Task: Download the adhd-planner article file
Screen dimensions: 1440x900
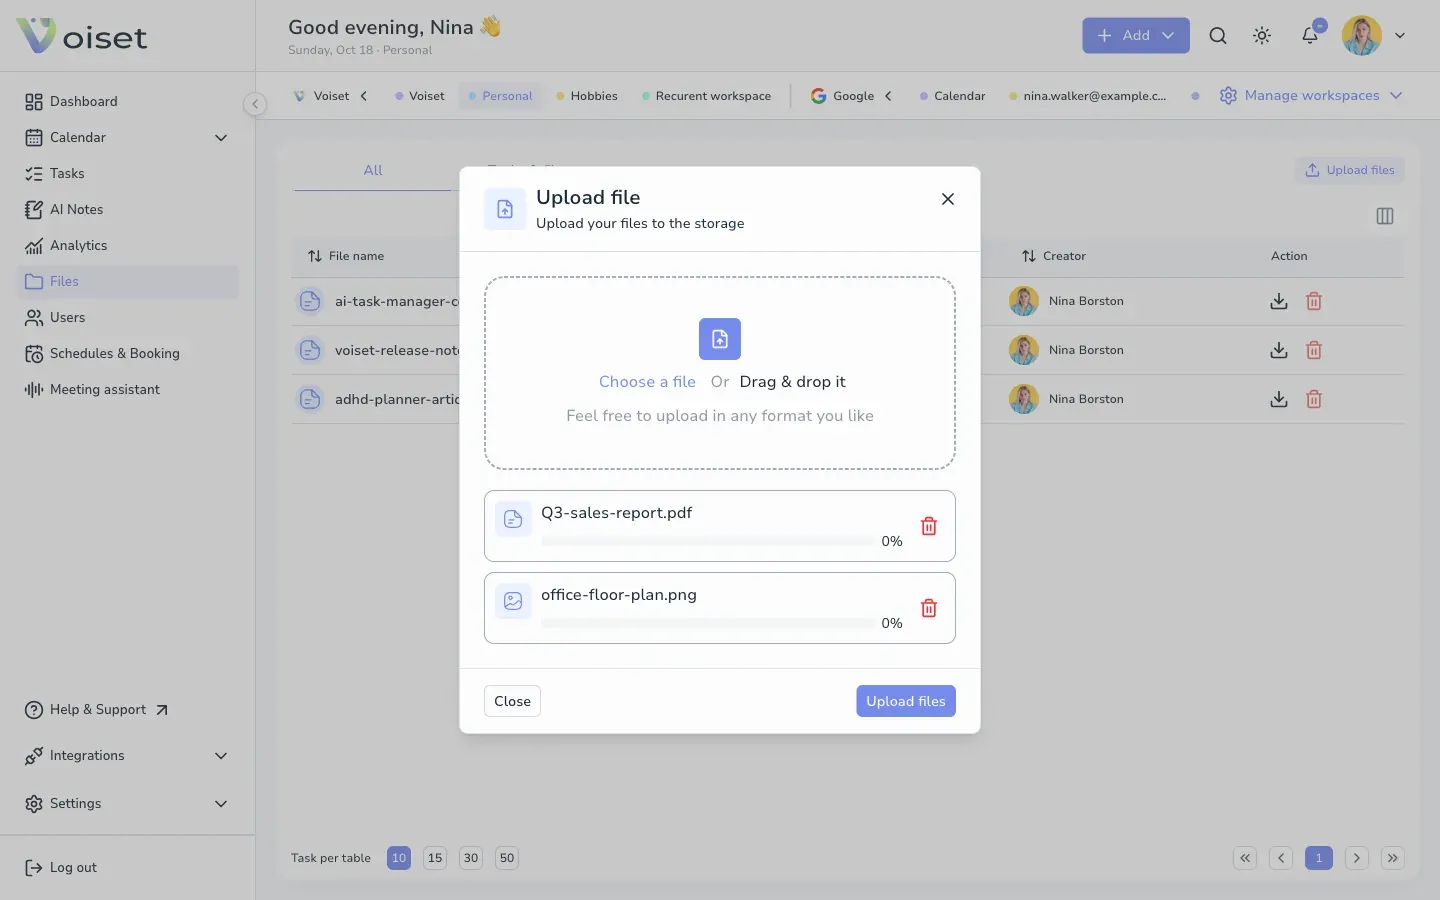Action: [x=1279, y=399]
